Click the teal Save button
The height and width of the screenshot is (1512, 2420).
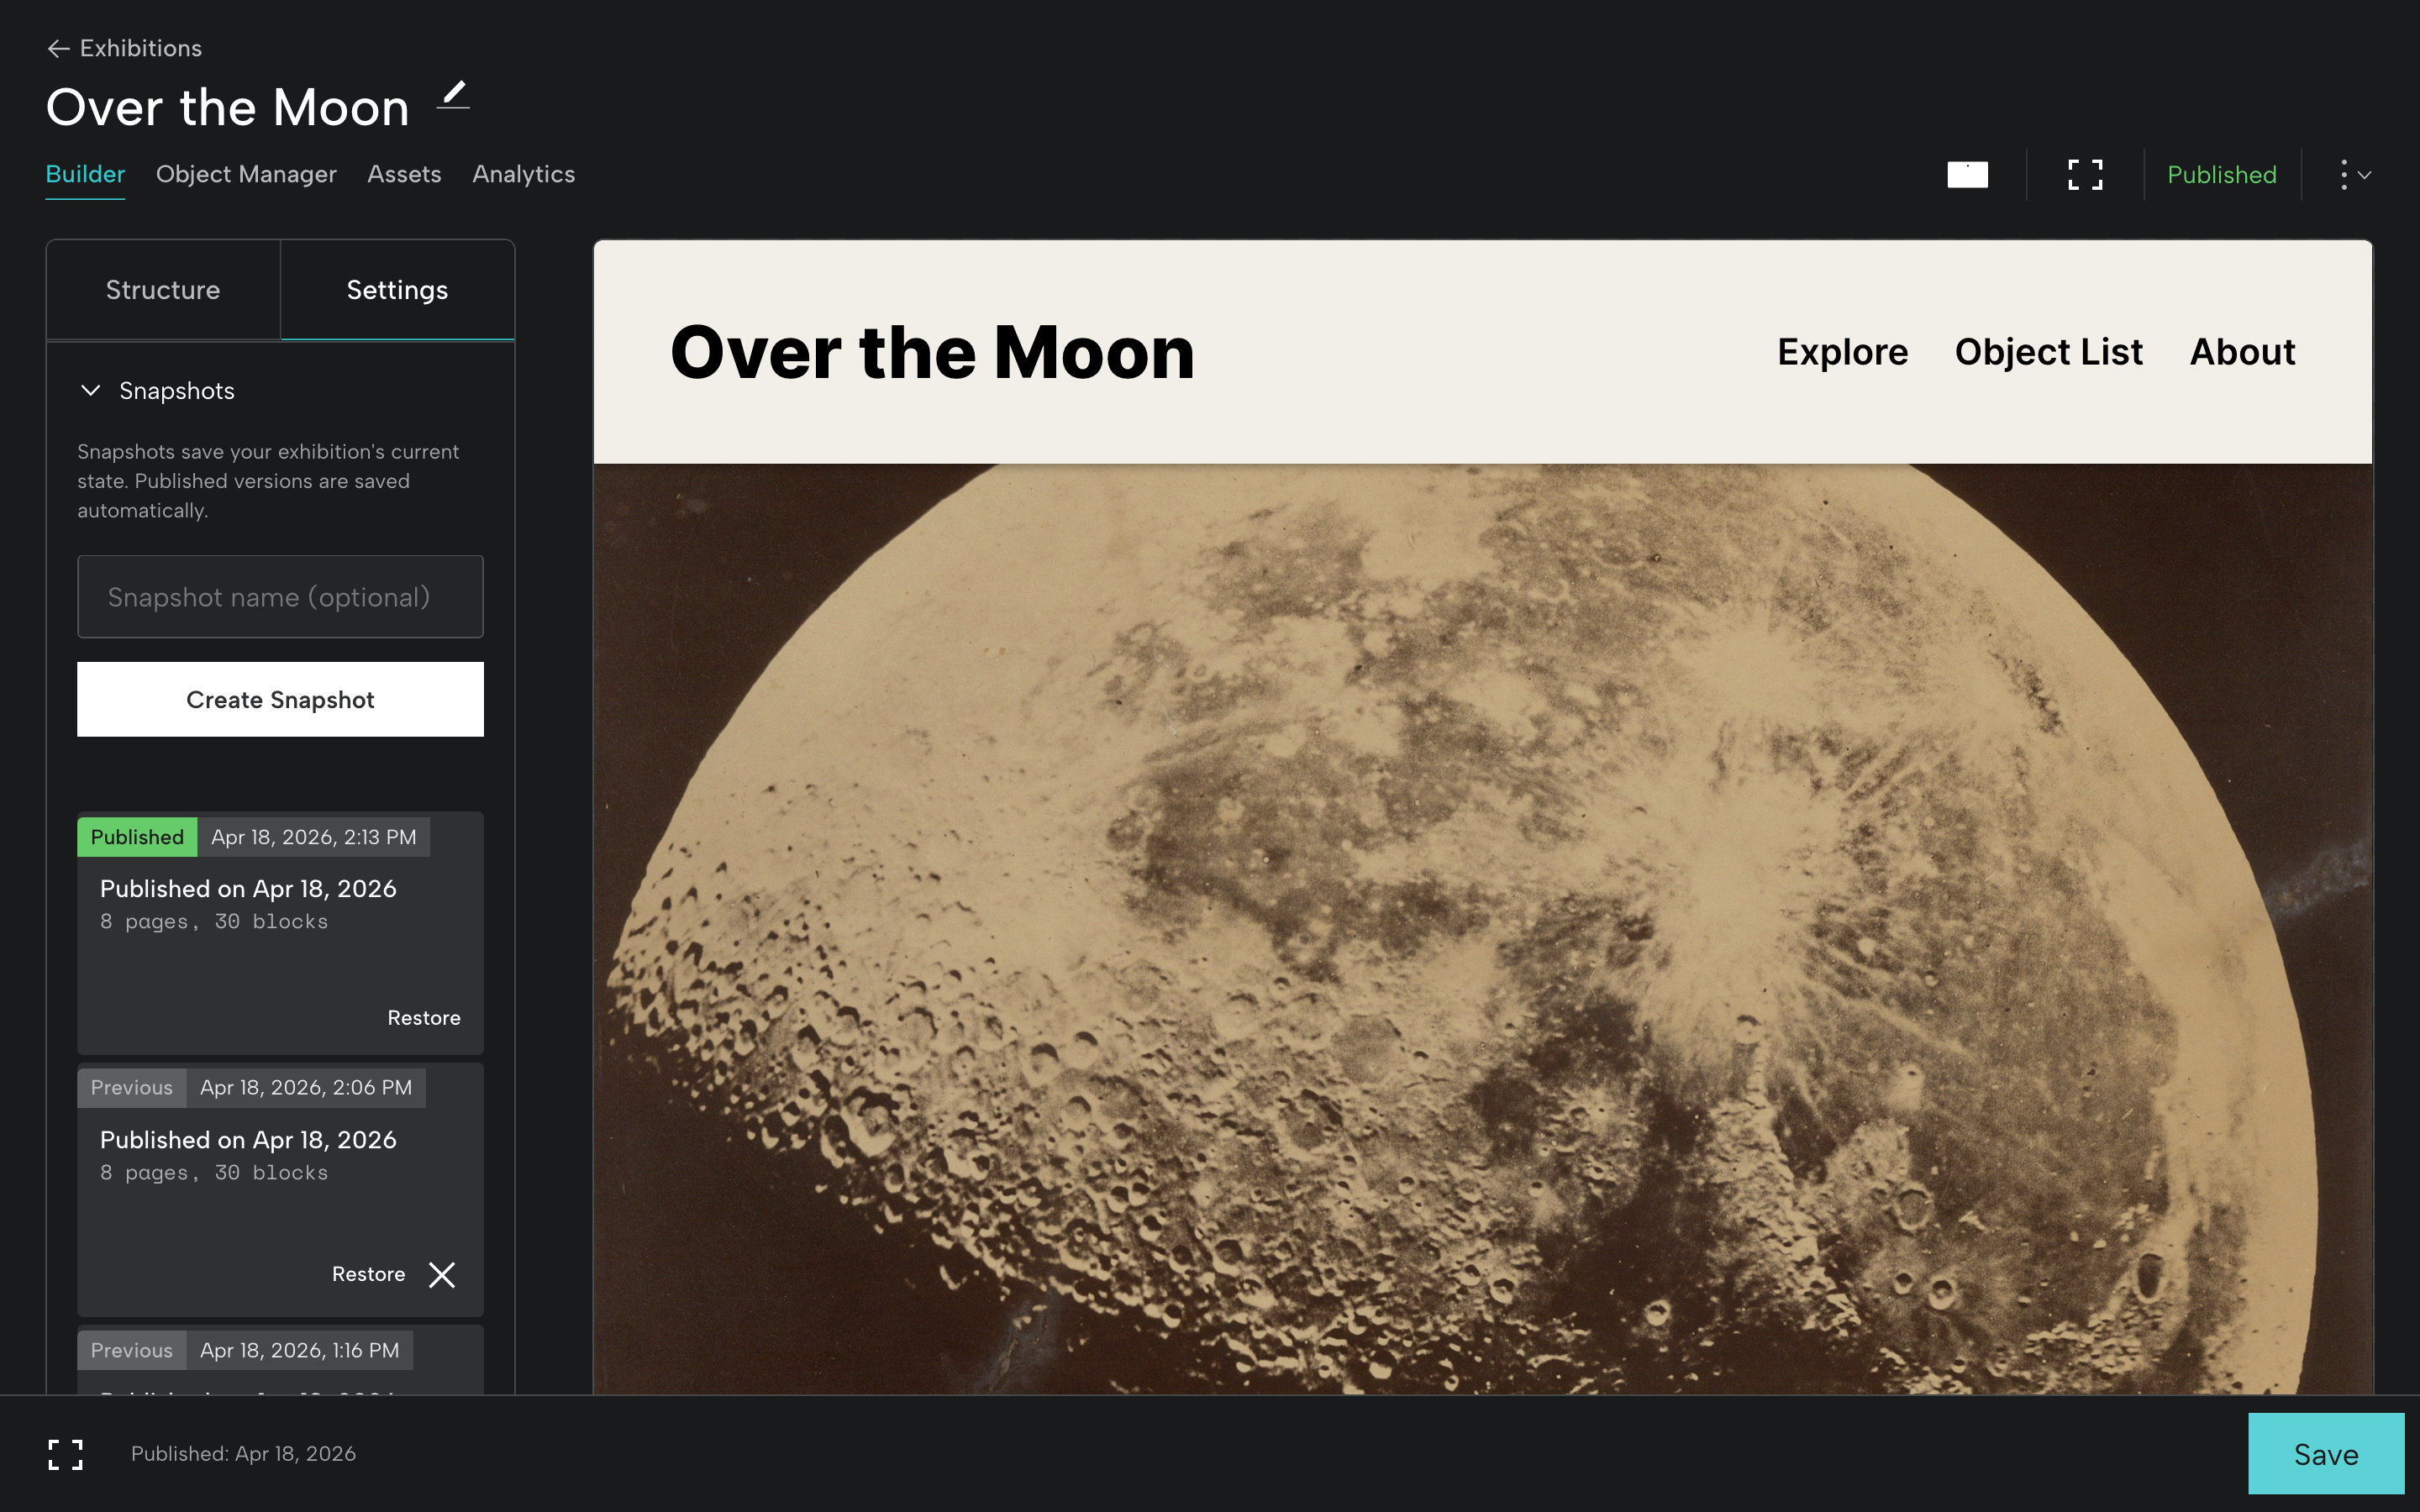click(x=2326, y=1454)
